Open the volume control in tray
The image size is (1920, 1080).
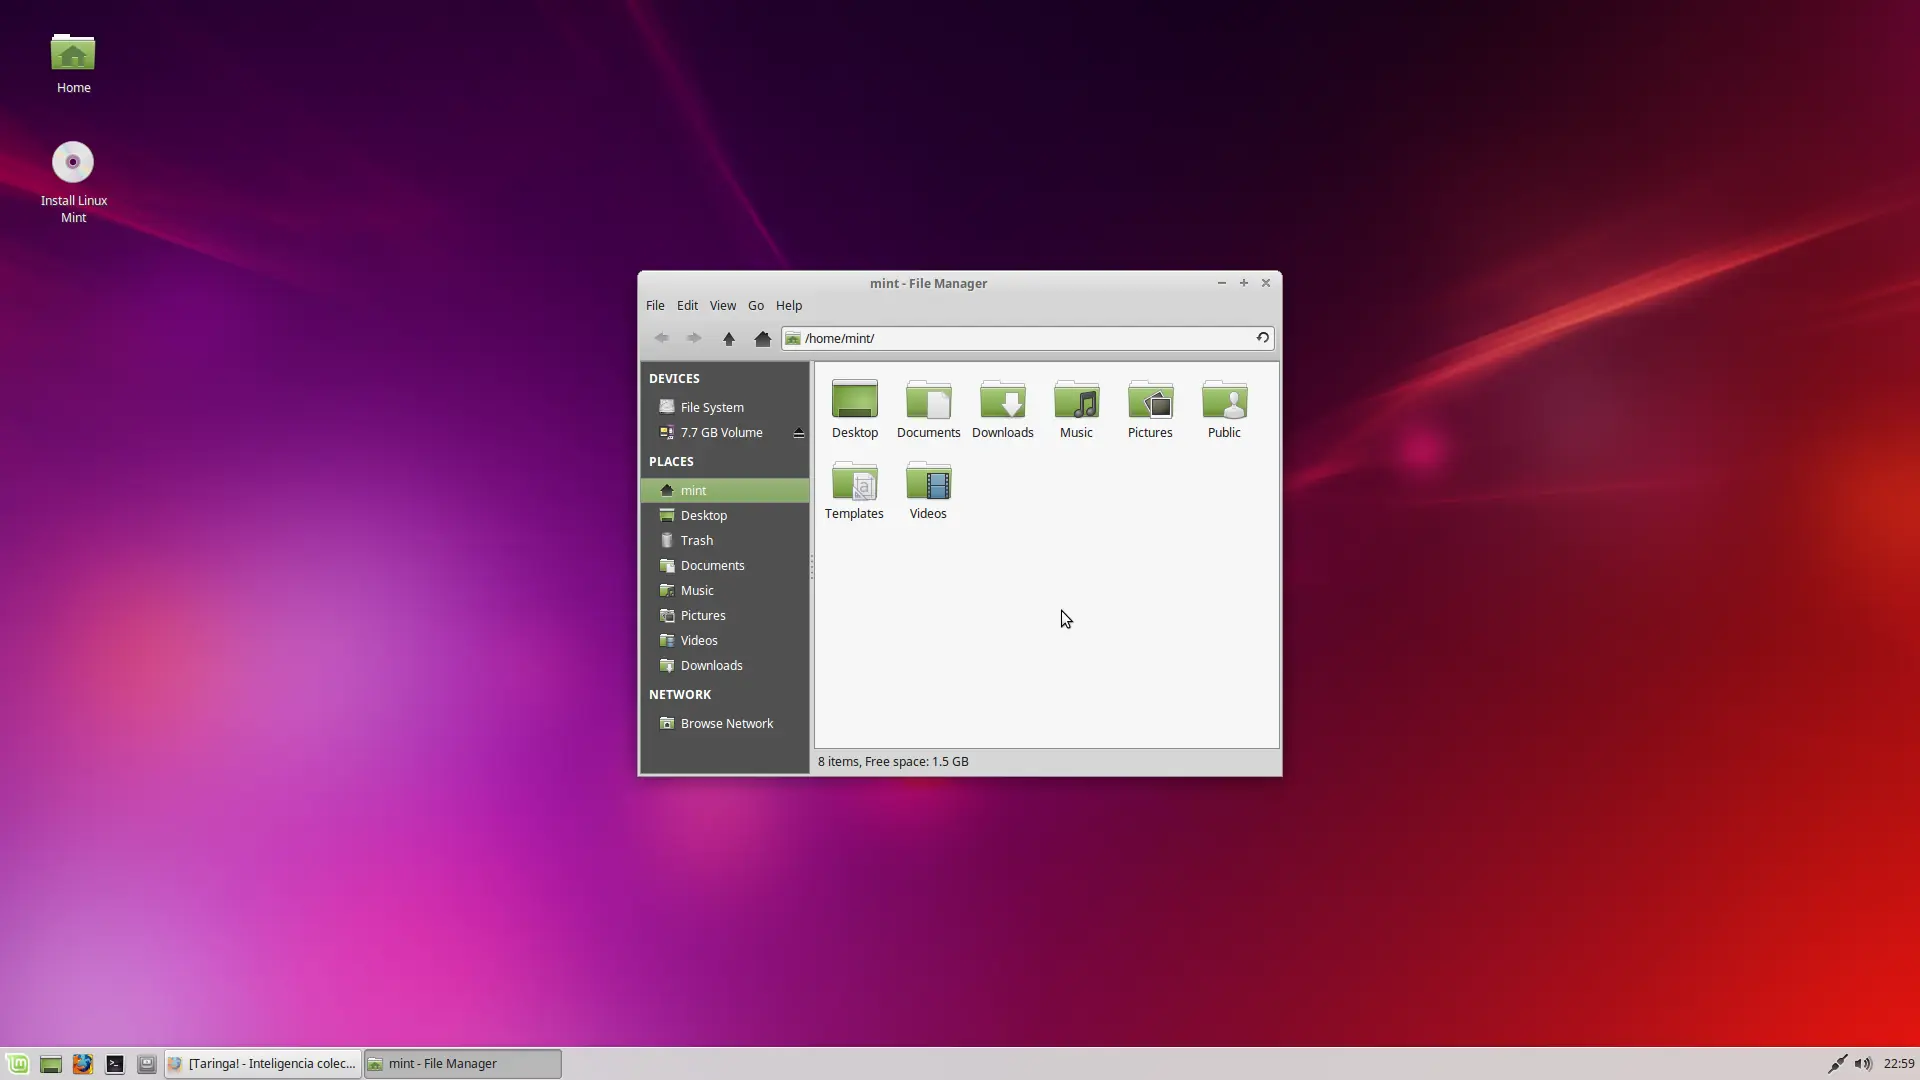[1862, 1064]
